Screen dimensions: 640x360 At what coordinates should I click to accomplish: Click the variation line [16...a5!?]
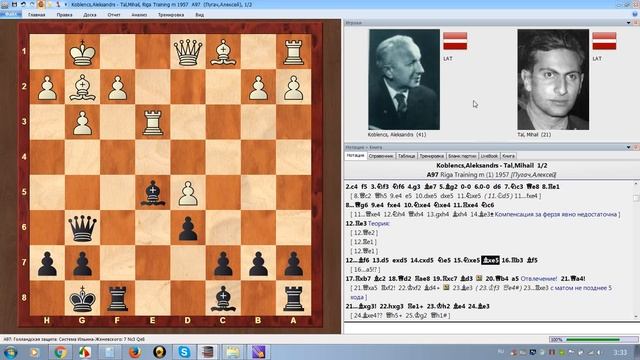click(x=365, y=269)
